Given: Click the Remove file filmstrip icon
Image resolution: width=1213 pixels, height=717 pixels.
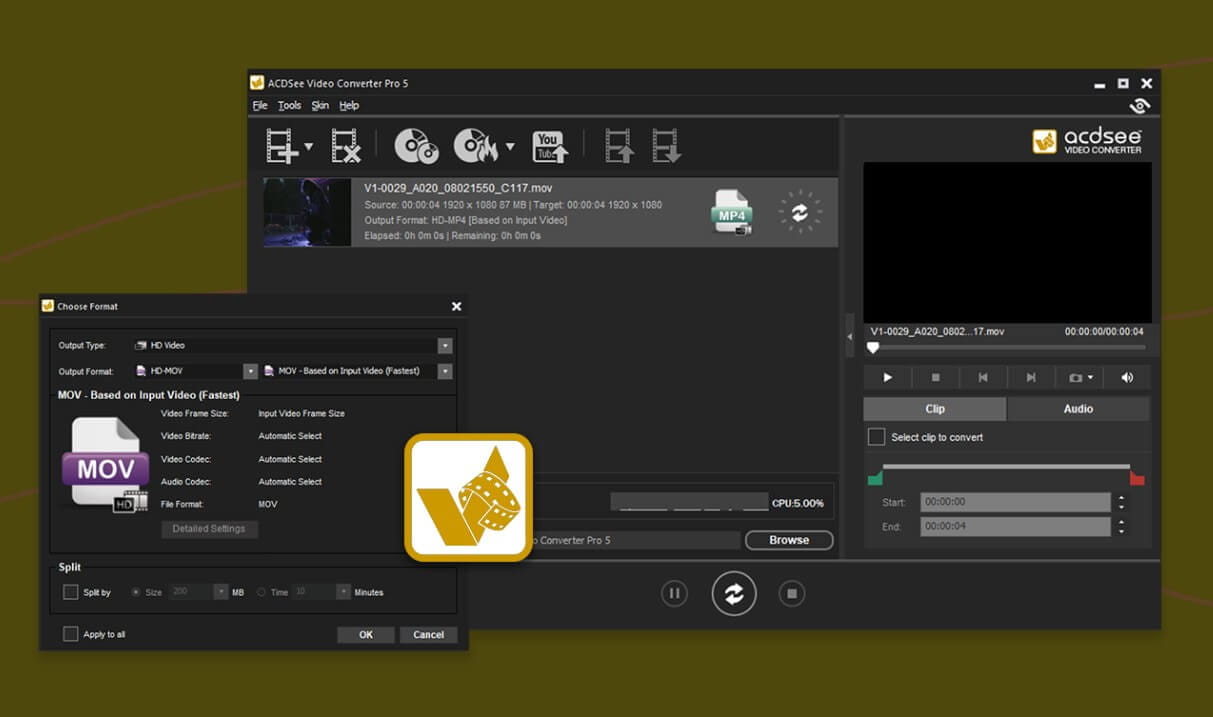Looking at the screenshot, I should point(346,146).
